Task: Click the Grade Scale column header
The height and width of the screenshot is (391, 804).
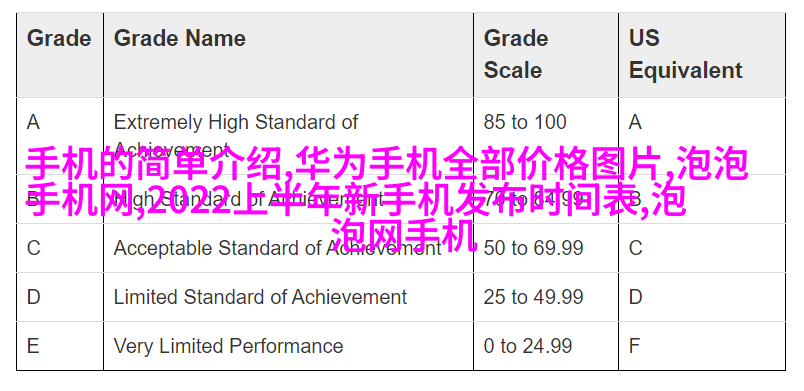Action: coord(546,55)
